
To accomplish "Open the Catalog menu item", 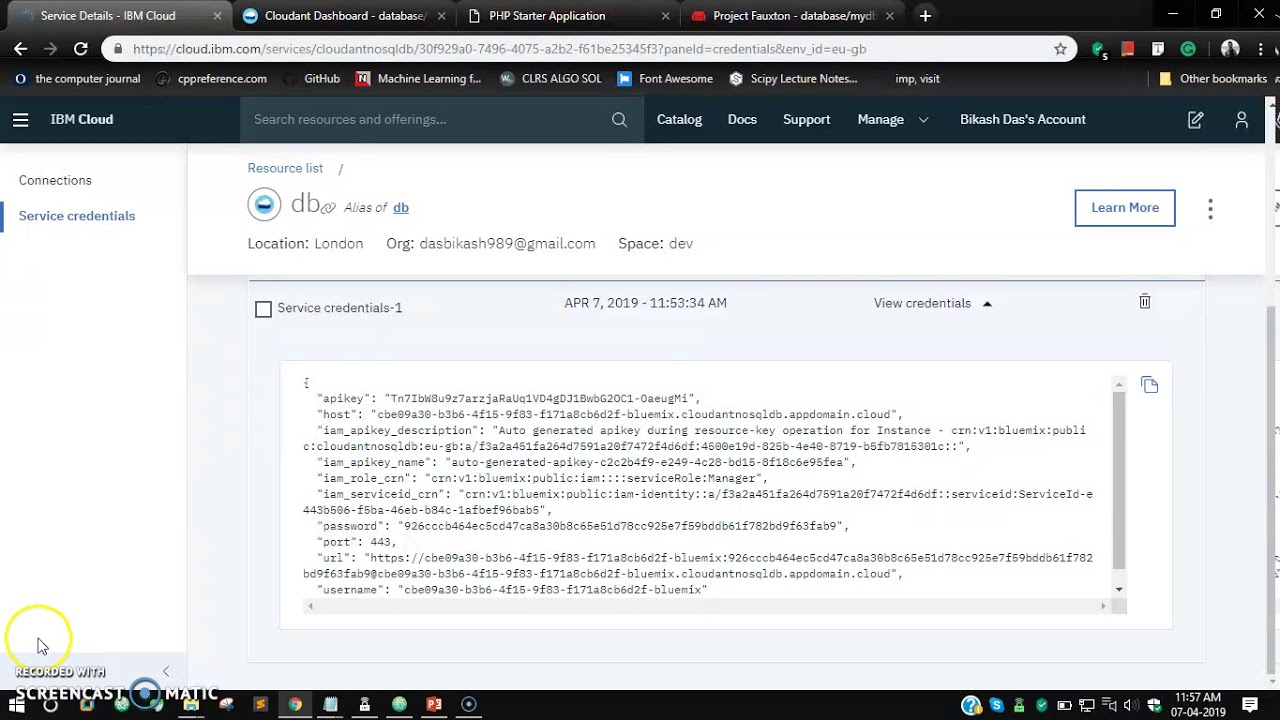I will (679, 120).
